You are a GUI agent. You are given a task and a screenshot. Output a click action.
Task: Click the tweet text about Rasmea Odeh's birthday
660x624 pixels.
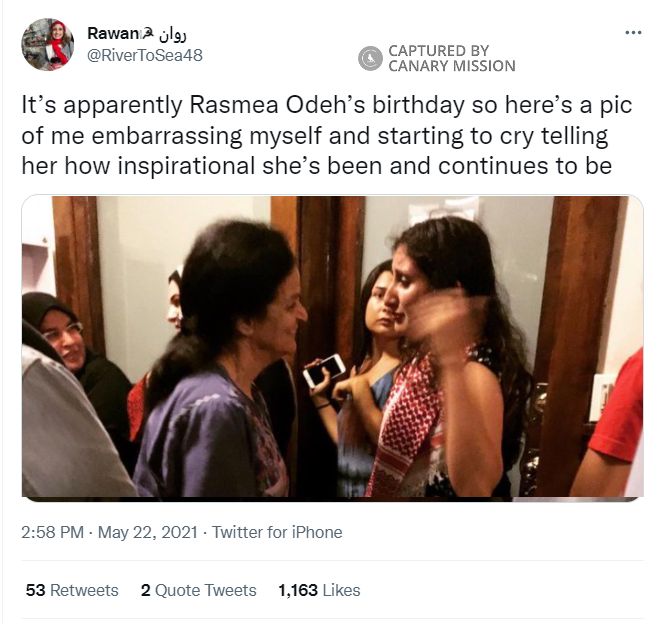pos(315,135)
